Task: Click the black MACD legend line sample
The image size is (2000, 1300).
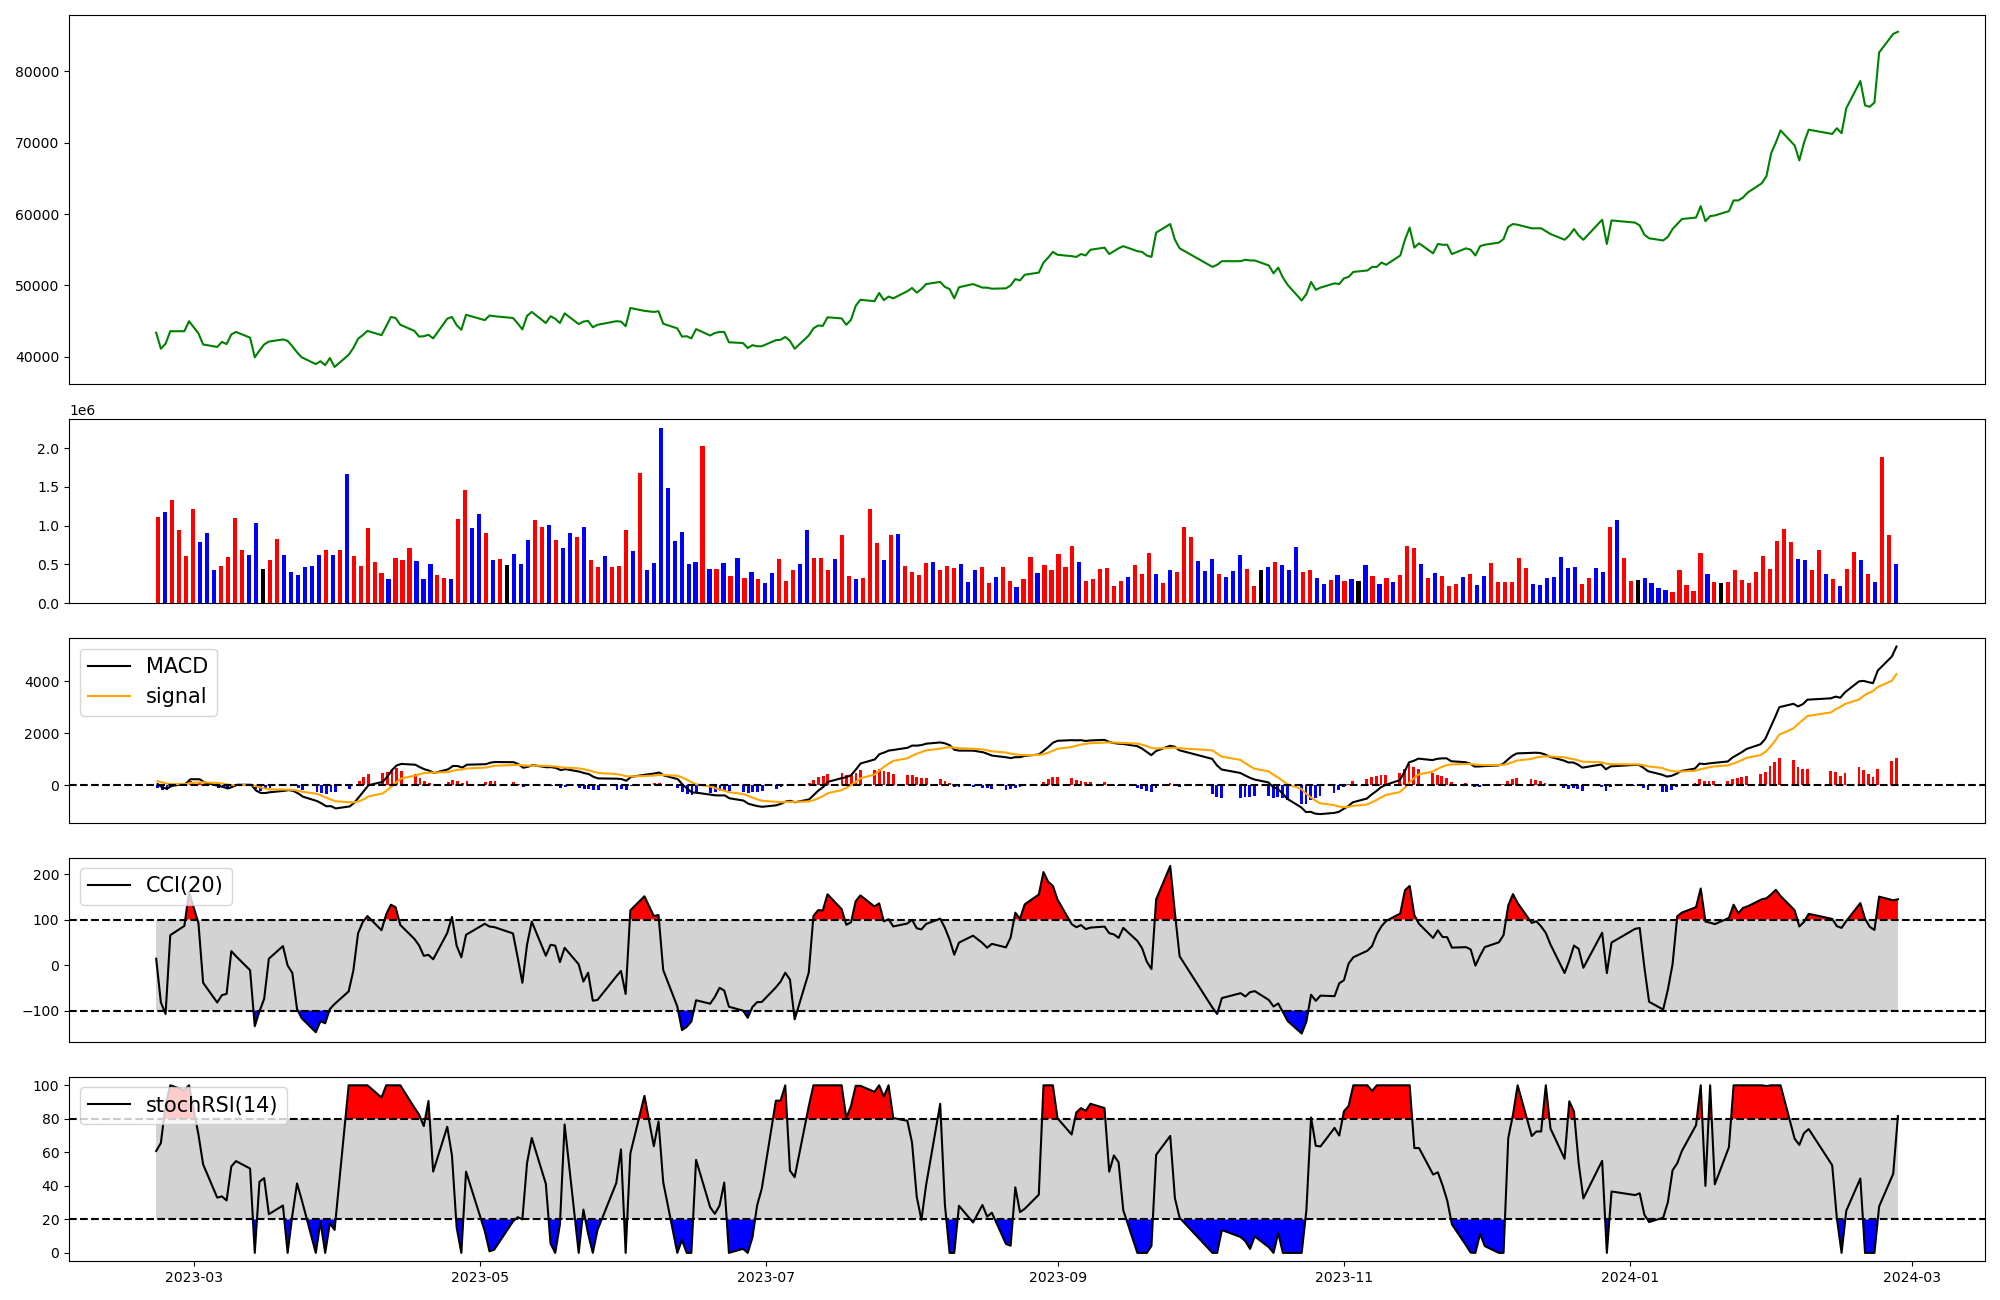Action: (109, 666)
